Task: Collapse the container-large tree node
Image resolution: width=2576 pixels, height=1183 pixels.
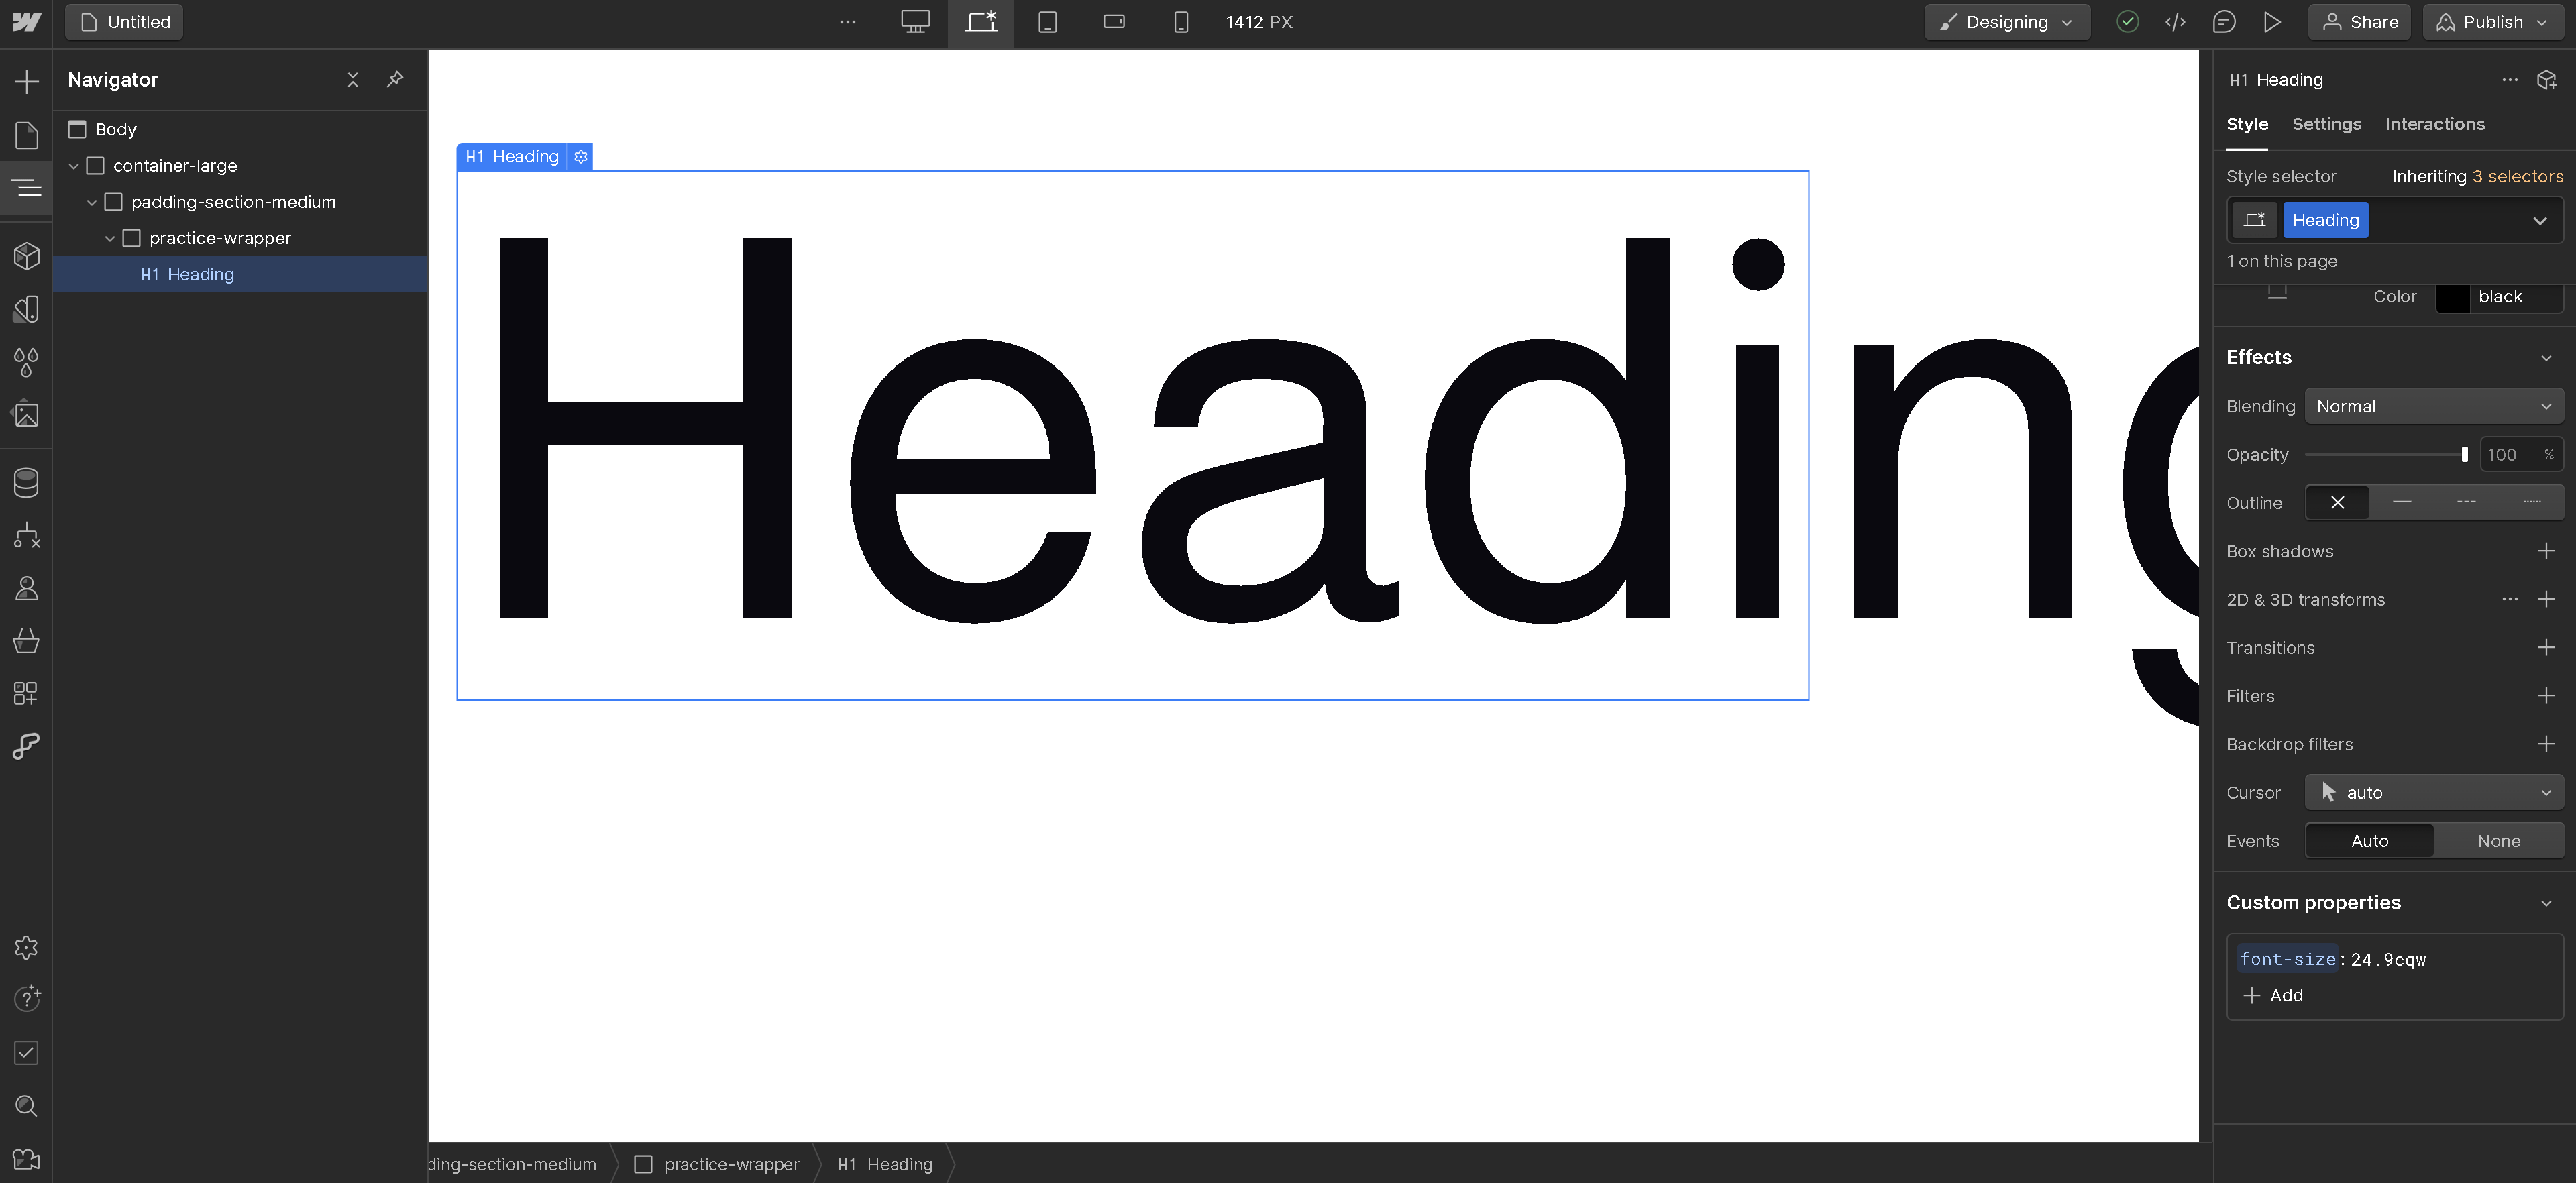Action: coord(73,166)
